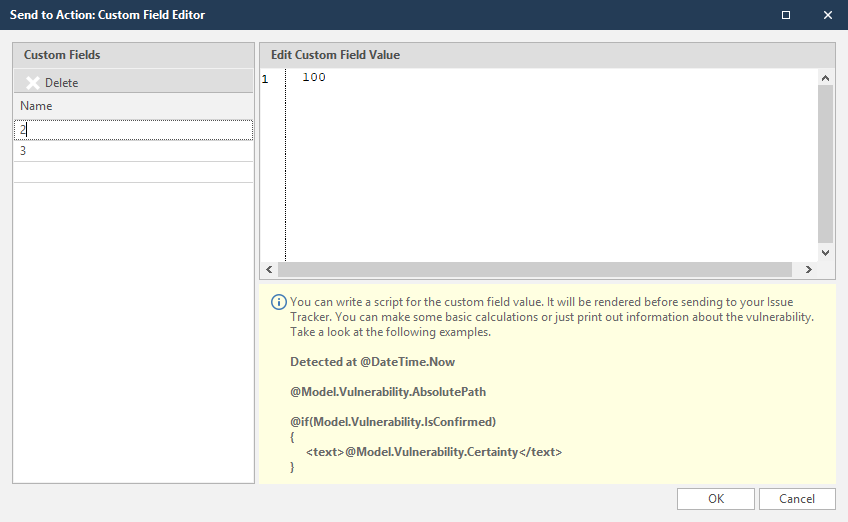848x522 pixels.
Task: Close the Custom Field Editor dialog
Action: [x=827, y=15]
